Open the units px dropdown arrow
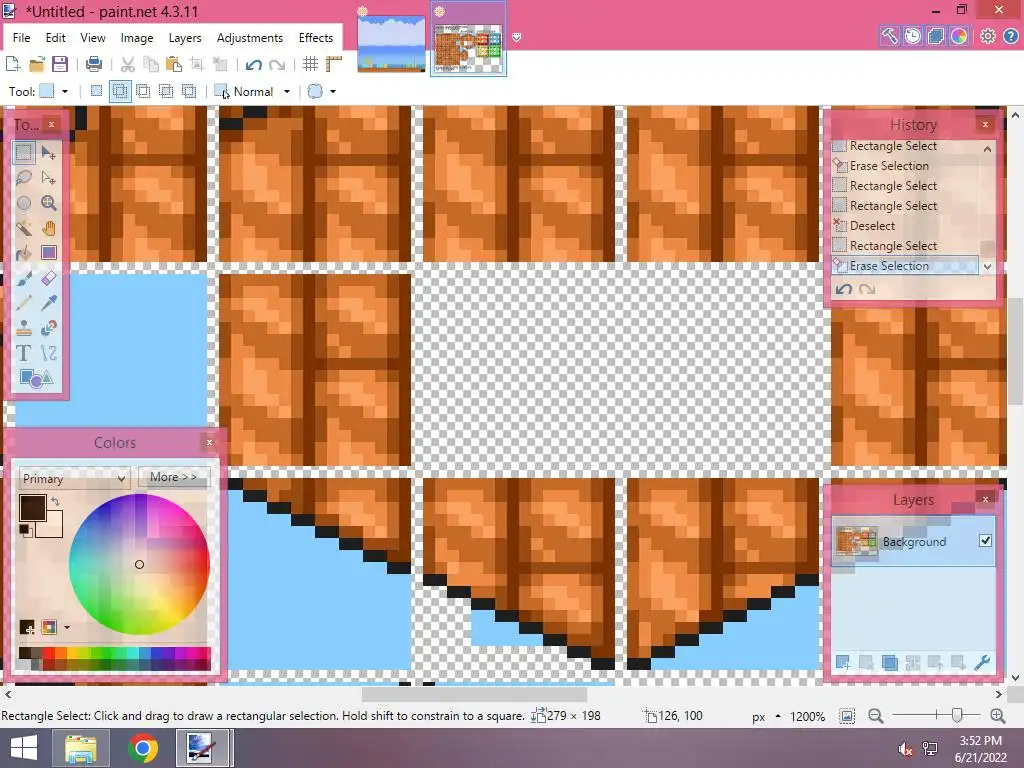This screenshot has height=768, width=1024. pos(778,716)
